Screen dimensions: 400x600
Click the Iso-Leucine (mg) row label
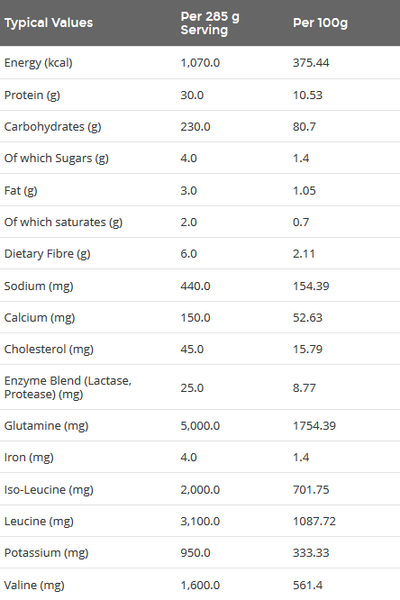point(49,490)
